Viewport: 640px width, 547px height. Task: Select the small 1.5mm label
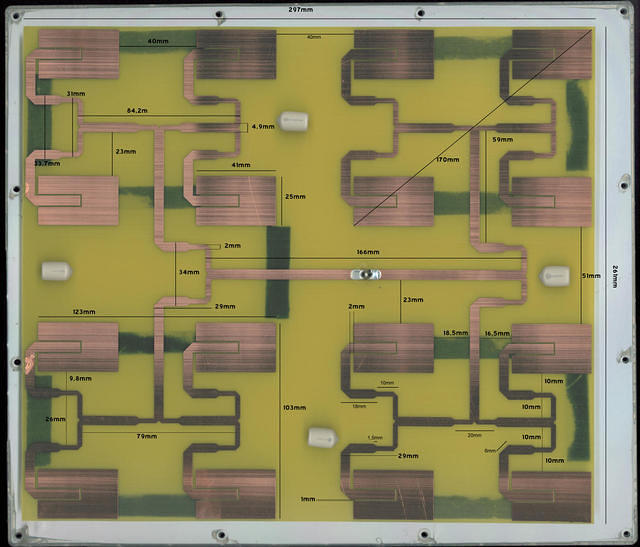click(375, 438)
